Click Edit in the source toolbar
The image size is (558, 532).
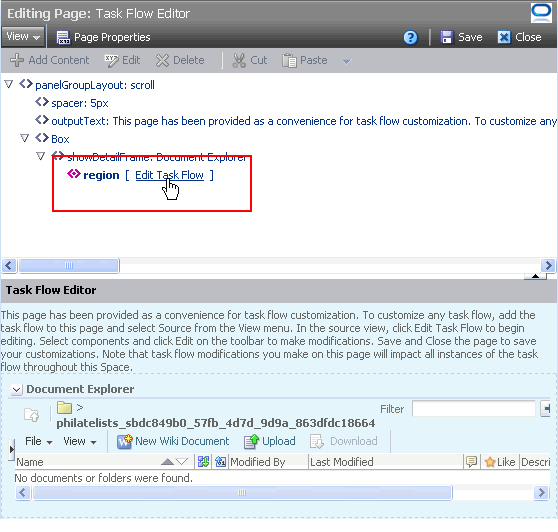click(x=122, y=60)
